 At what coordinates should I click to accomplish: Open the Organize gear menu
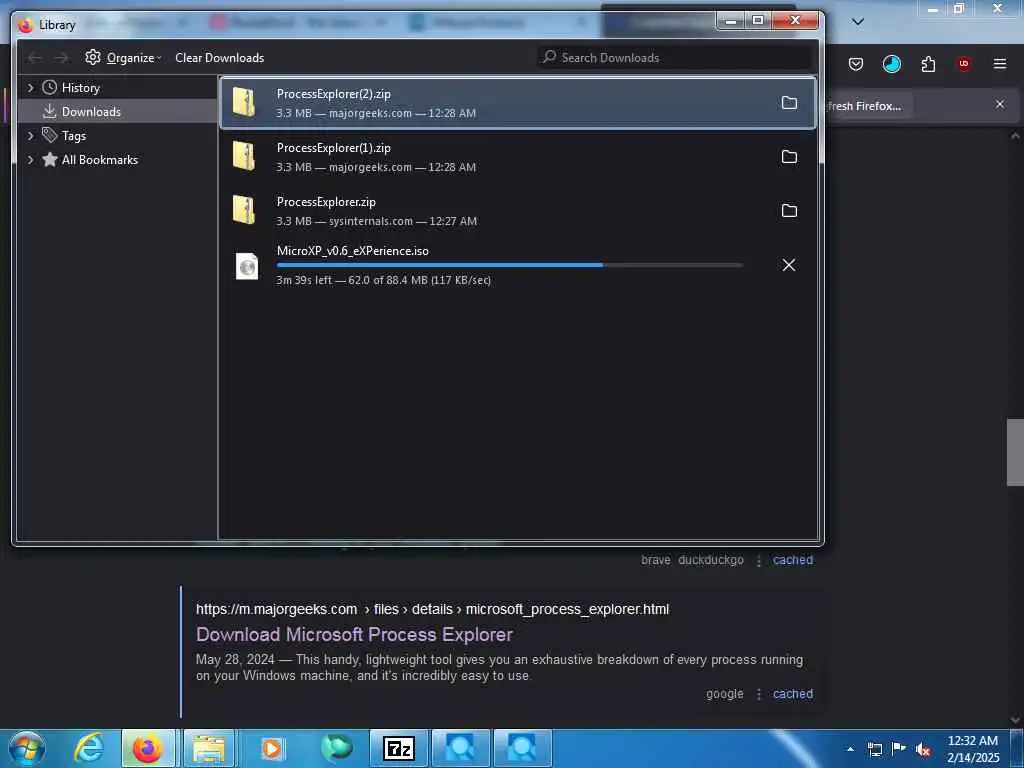(123, 57)
